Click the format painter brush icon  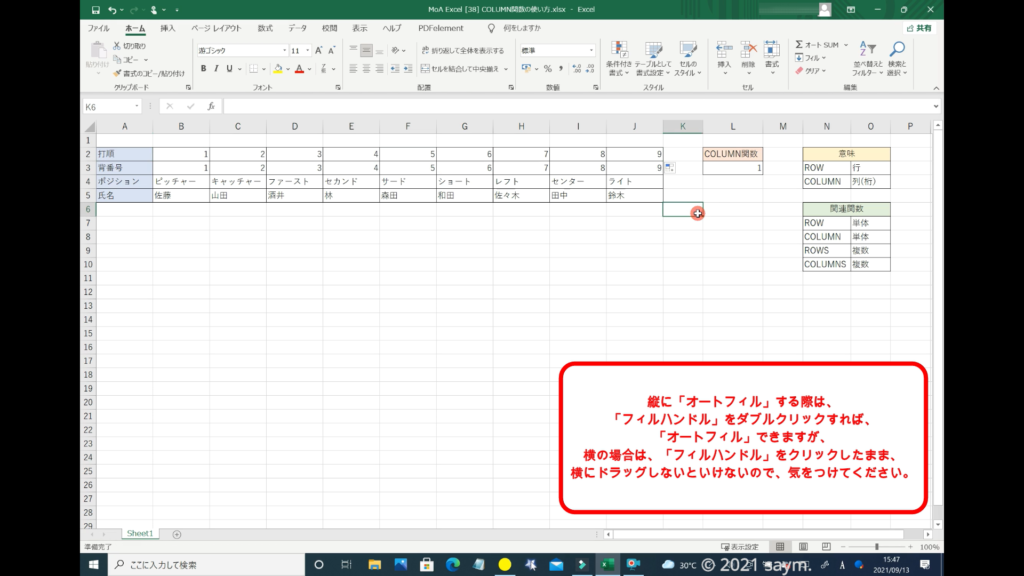point(117,73)
